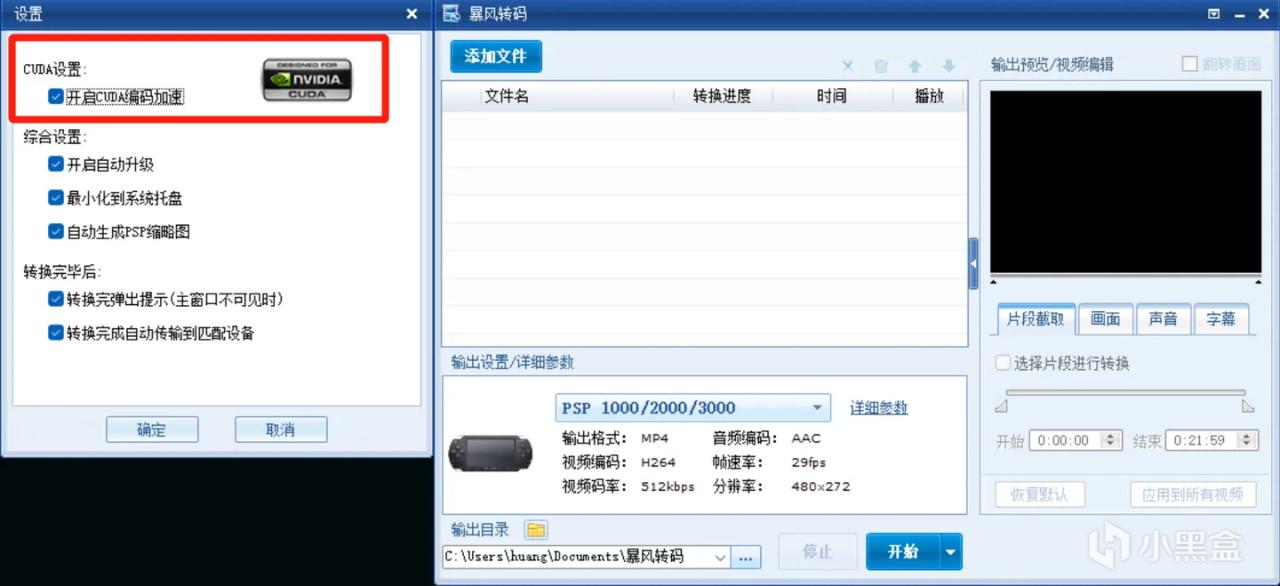Toggle 转换完弹出提示 checkbox
The image size is (1280, 586).
pos(56,299)
